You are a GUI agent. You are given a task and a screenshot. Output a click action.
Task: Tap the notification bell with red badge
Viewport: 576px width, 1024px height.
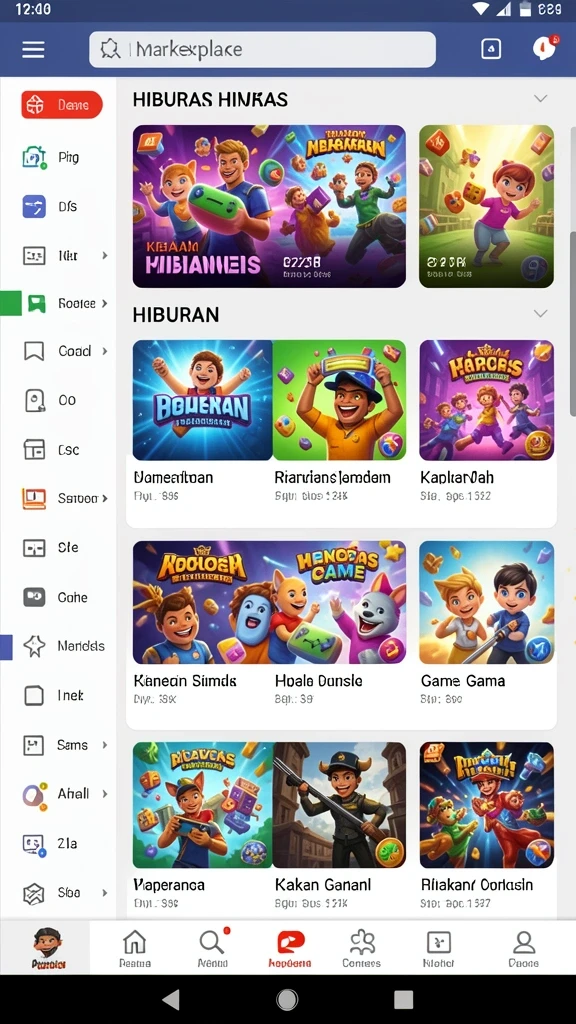tap(544, 48)
